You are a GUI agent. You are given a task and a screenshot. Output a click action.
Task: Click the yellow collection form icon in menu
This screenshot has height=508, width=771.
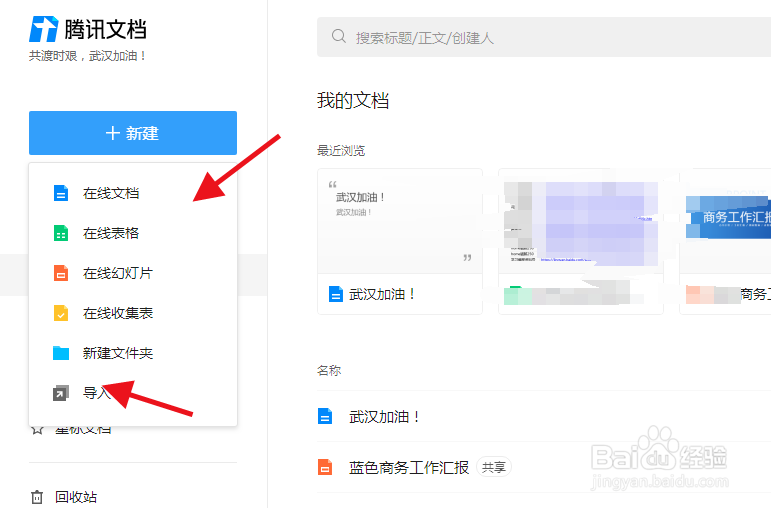pos(61,313)
